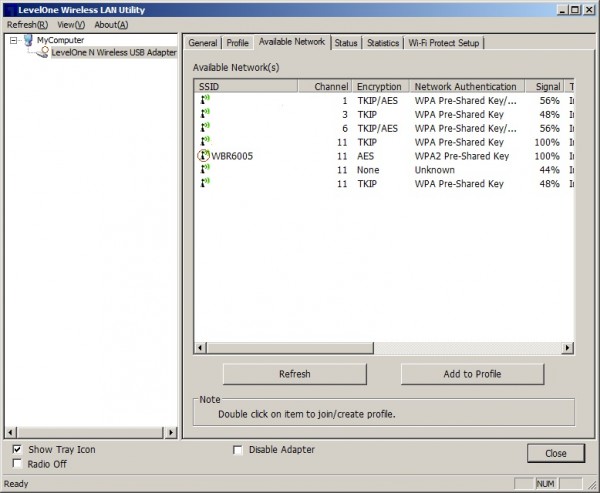
Task: Sort by the Channel column header
Action: (x=325, y=87)
